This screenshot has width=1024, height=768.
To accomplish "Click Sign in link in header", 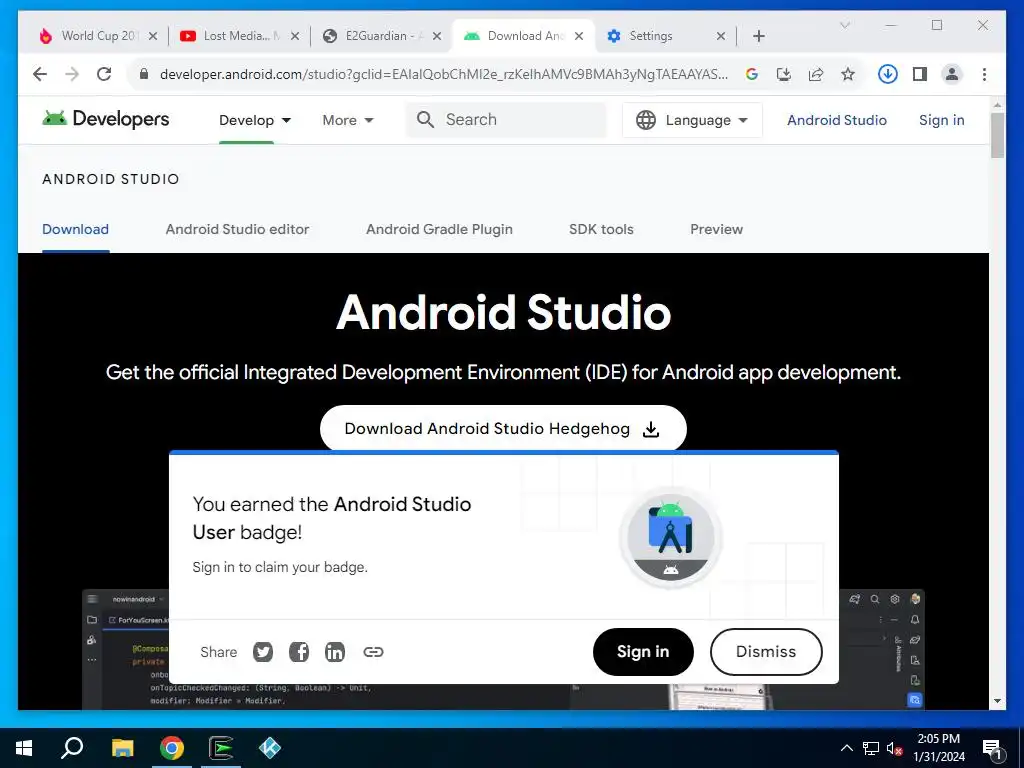I will [x=941, y=120].
